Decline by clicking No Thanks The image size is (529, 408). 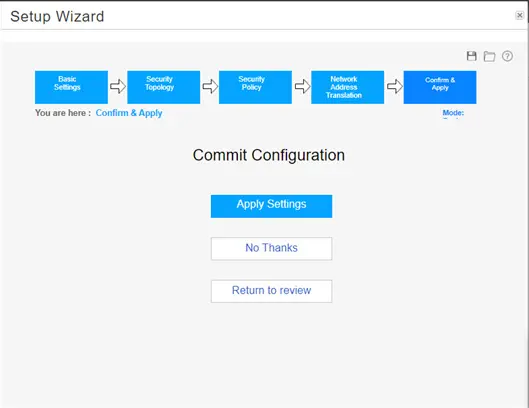click(x=272, y=248)
